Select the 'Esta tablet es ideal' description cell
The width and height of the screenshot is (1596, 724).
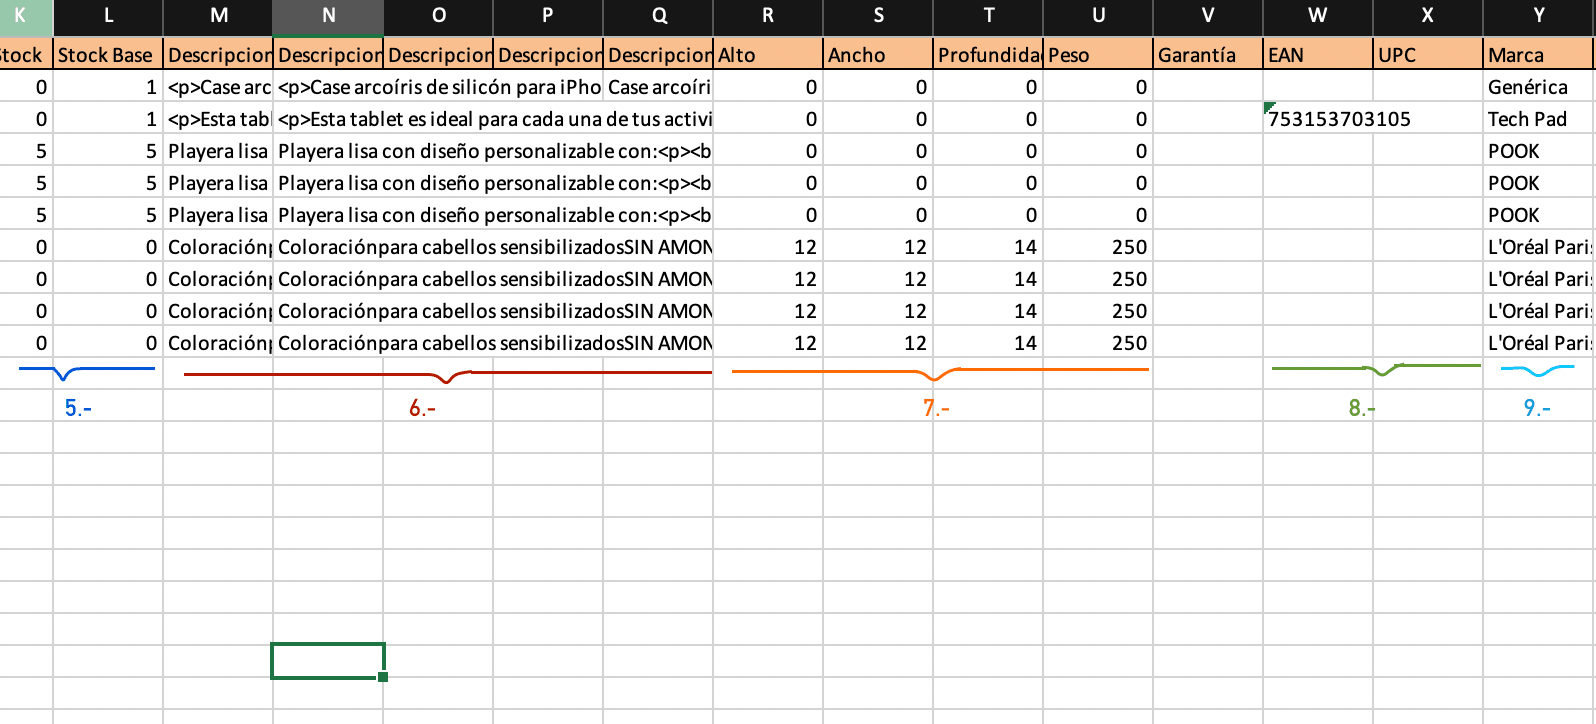(494, 119)
